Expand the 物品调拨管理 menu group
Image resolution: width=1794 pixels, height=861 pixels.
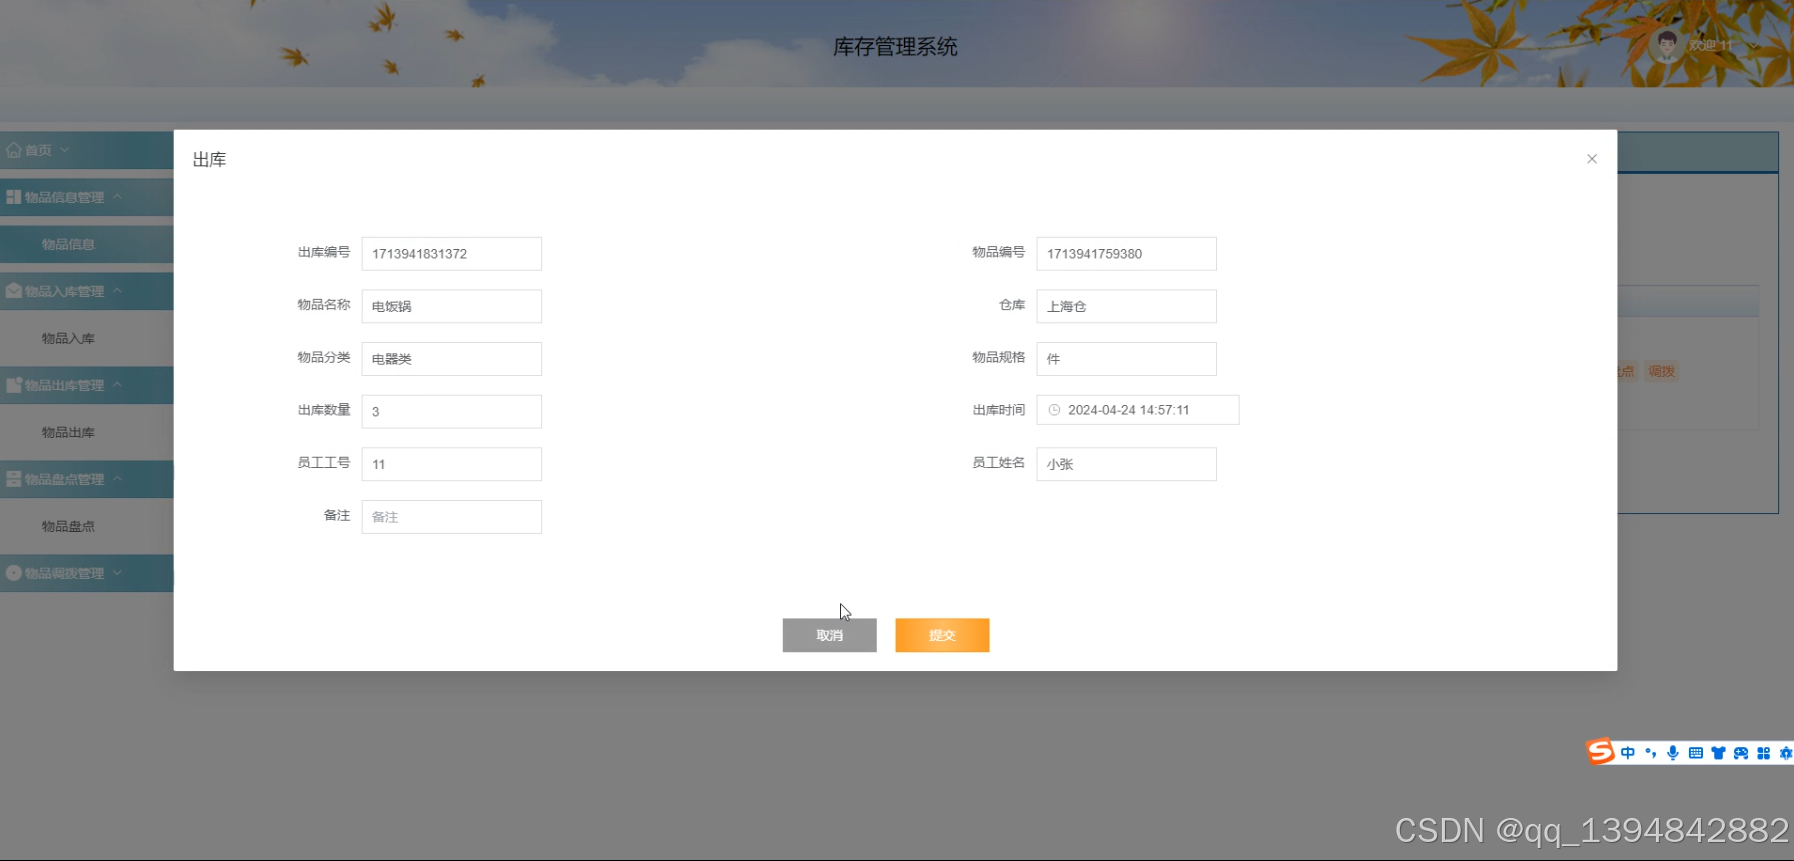(x=86, y=573)
